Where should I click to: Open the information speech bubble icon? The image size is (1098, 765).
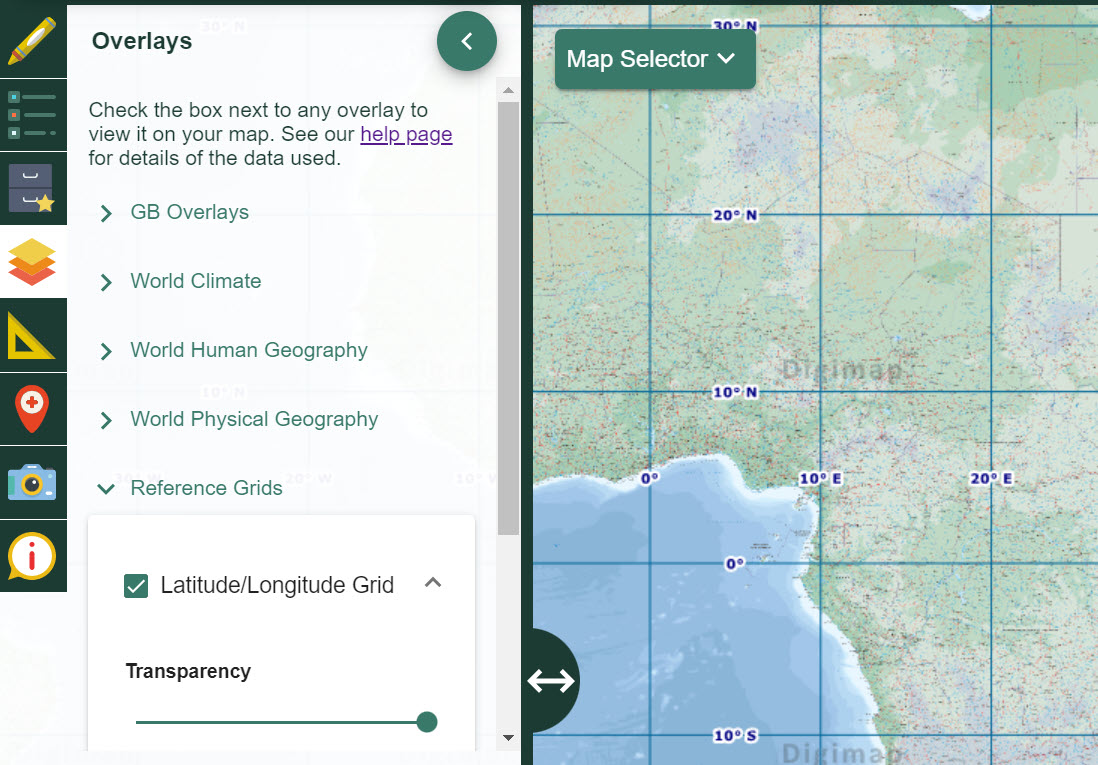click(33, 556)
